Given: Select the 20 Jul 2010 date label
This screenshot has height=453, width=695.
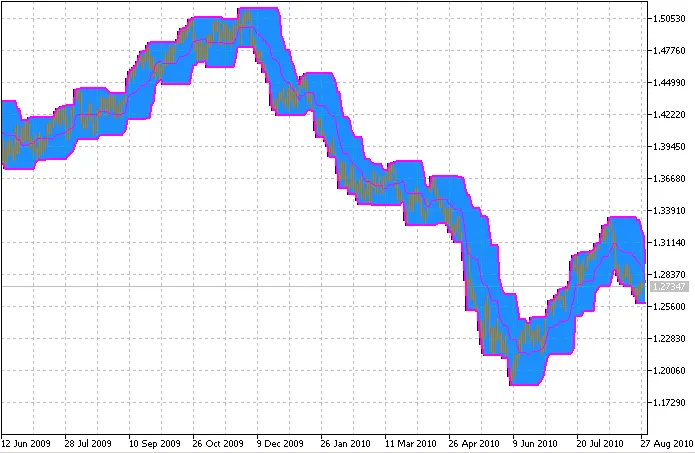Looking at the screenshot, I should click(600, 442).
